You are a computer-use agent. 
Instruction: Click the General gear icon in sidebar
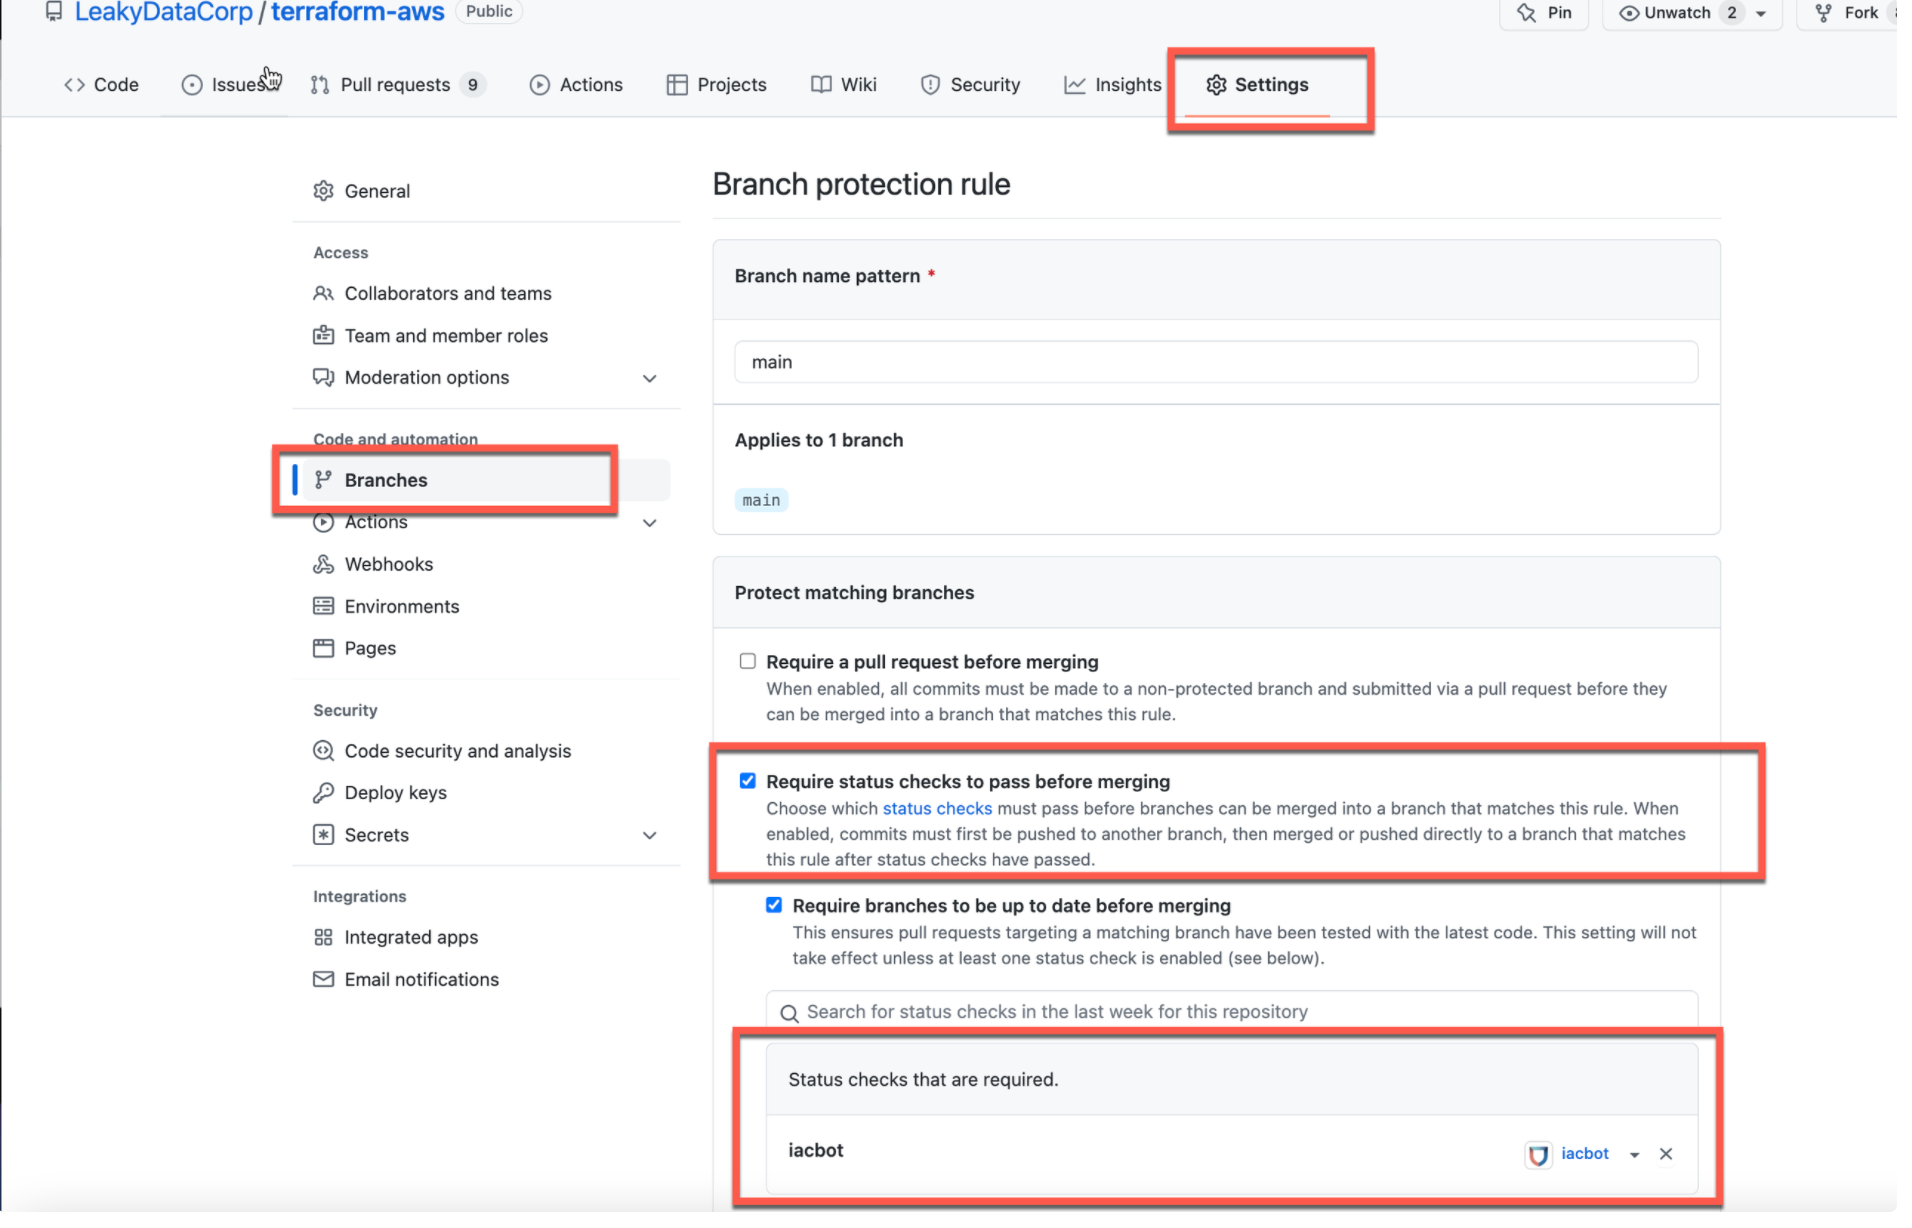click(x=323, y=190)
